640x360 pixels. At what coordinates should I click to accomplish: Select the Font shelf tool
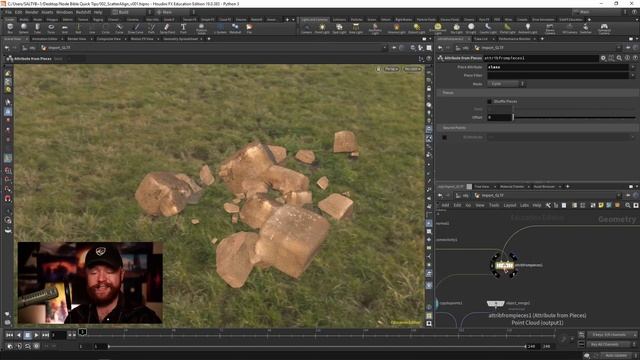pyautogui.click(x=183, y=28)
